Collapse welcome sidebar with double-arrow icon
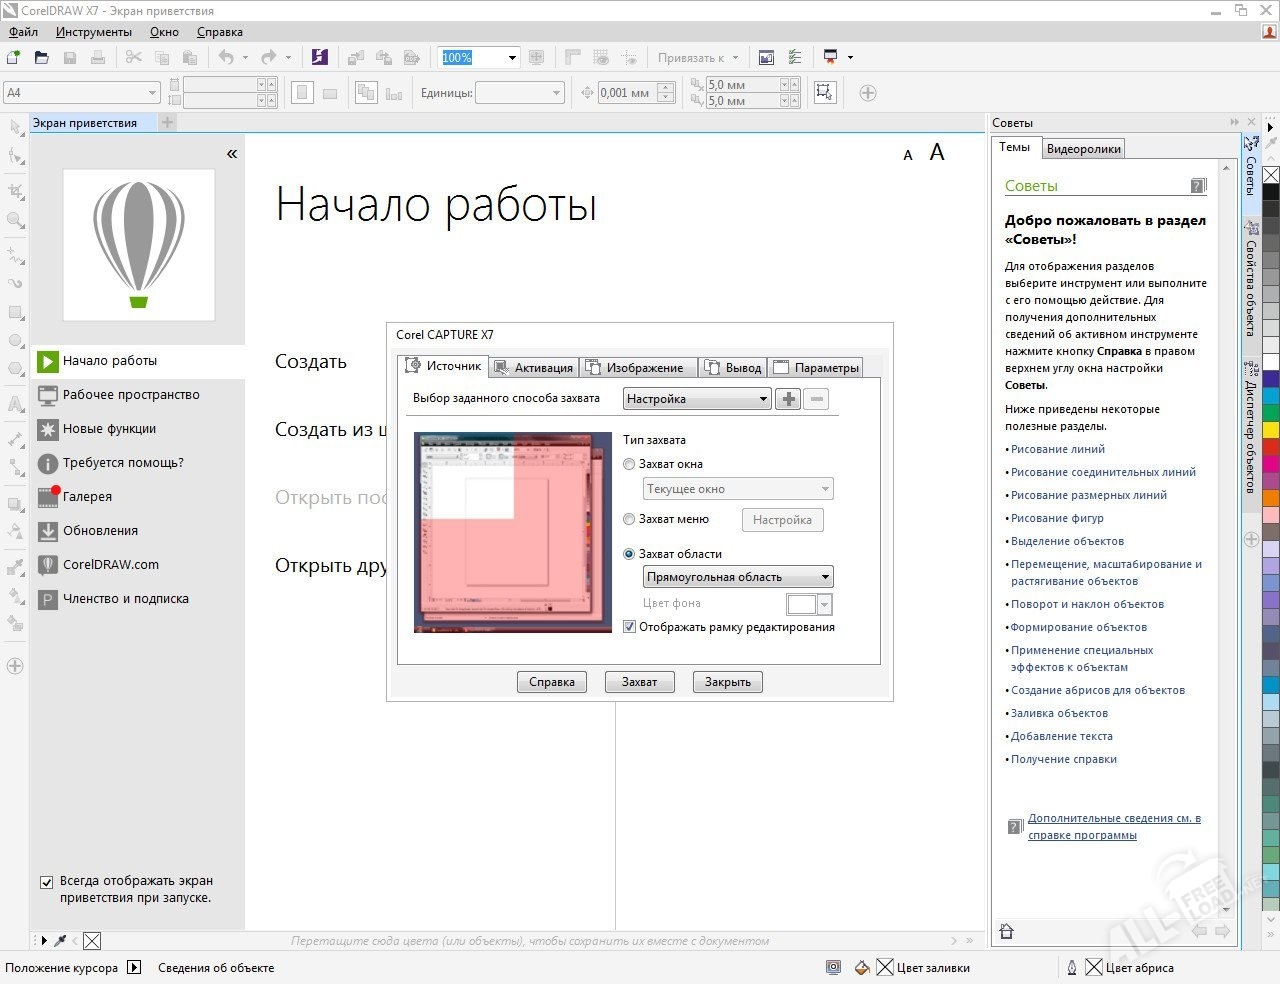 232,154
